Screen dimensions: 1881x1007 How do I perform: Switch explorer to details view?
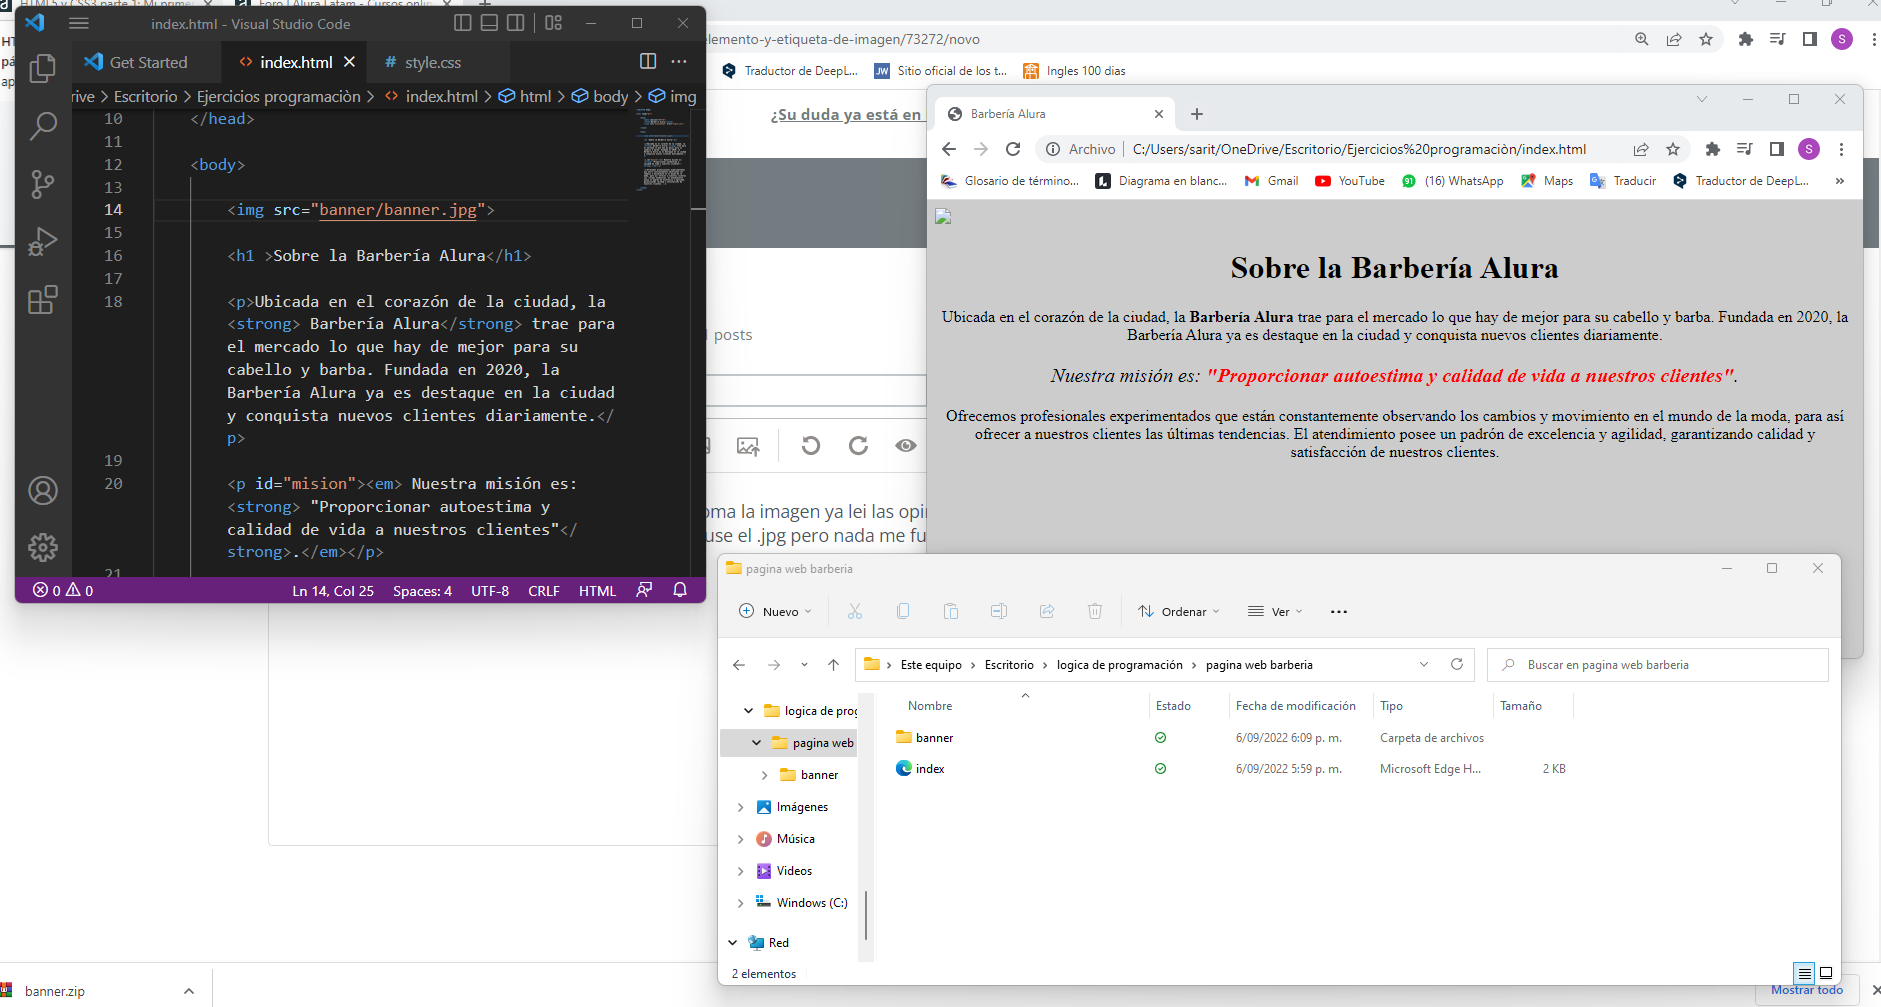(1804, 973)
